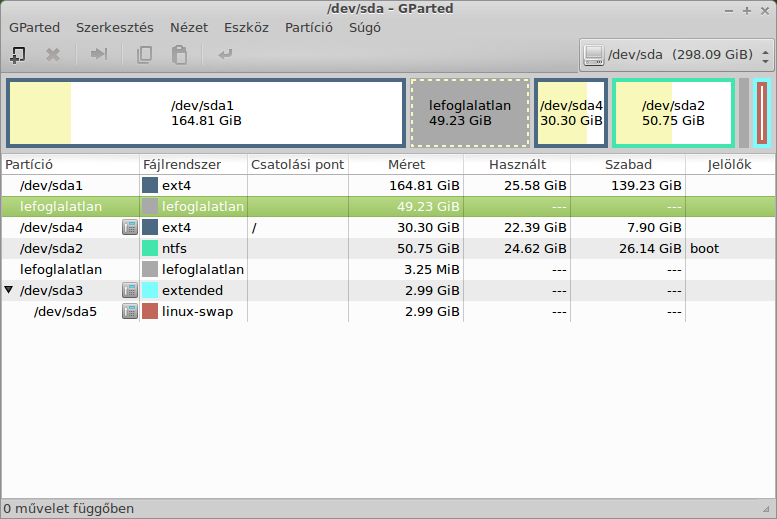Image resolution: width=777 pixels, height=519 pixels.
Task: Click the delete partition toolbar icon
Action: point(53,55)
